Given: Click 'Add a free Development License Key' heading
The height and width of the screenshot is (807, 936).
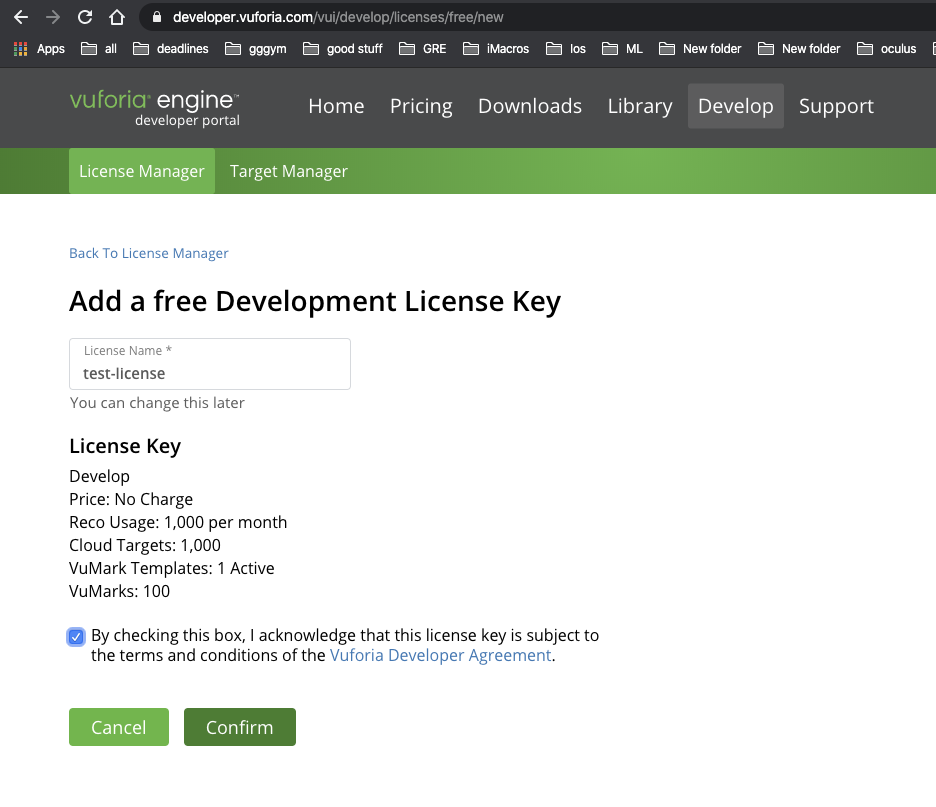Looking at the screenshot, I should (315, 301).
